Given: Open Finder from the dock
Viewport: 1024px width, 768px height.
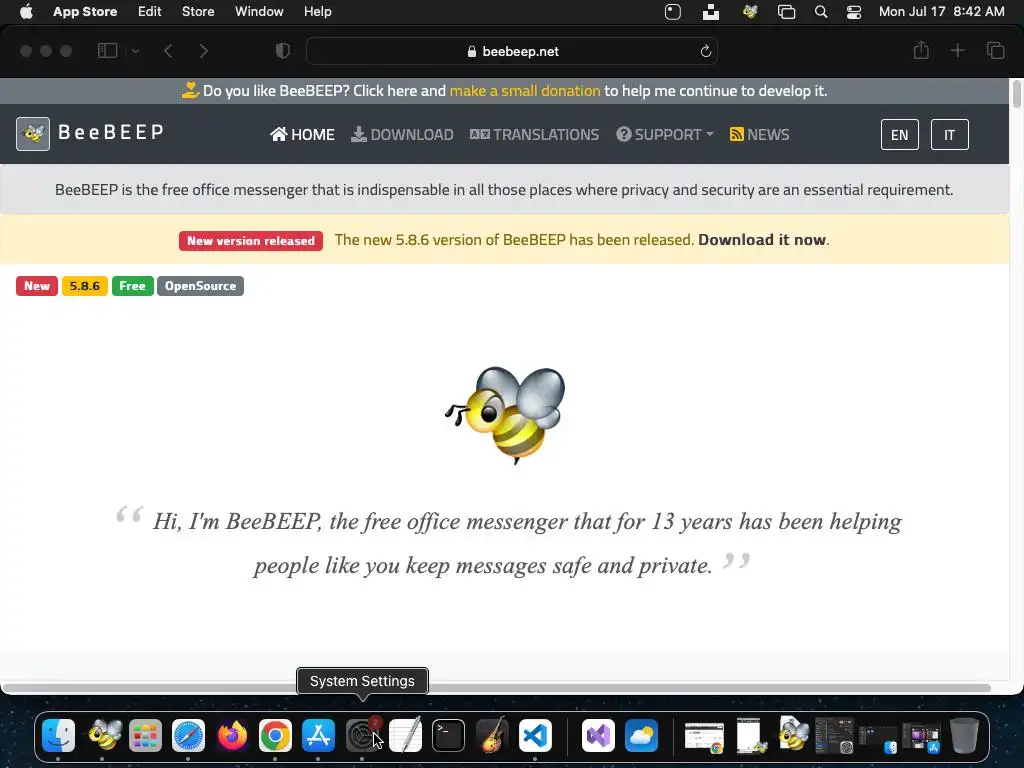Looking at the screenshot, I should coord(58,735).
